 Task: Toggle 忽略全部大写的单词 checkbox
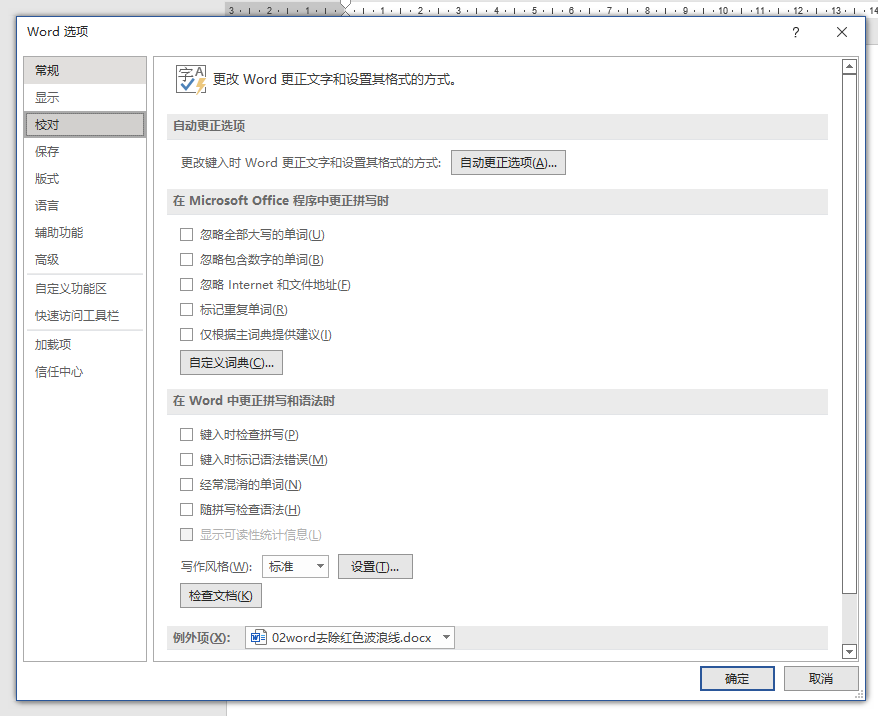[186, 235]
